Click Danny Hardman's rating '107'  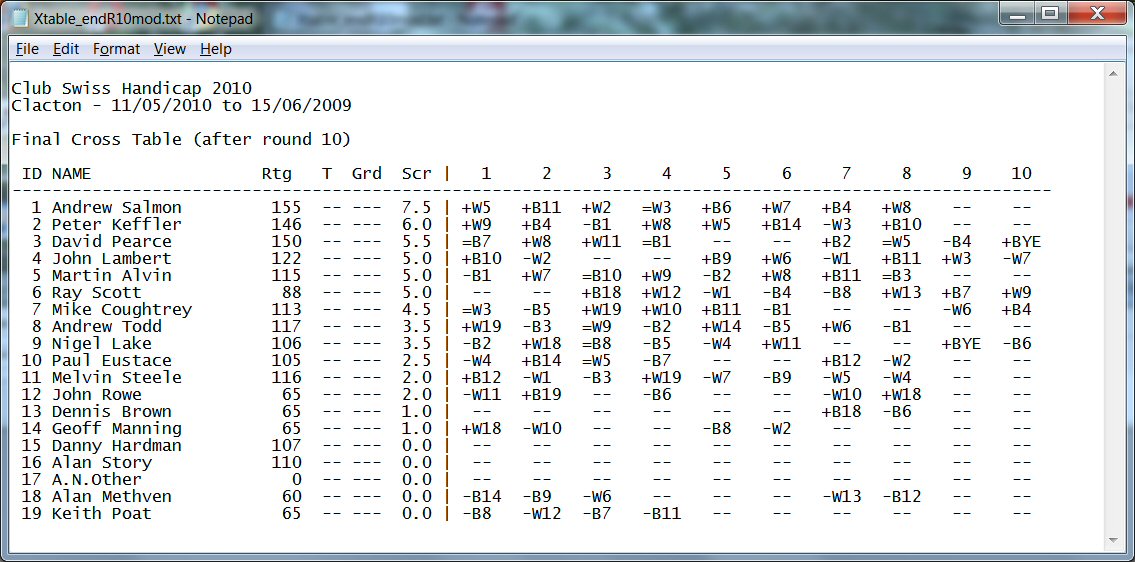coord(286,446)
